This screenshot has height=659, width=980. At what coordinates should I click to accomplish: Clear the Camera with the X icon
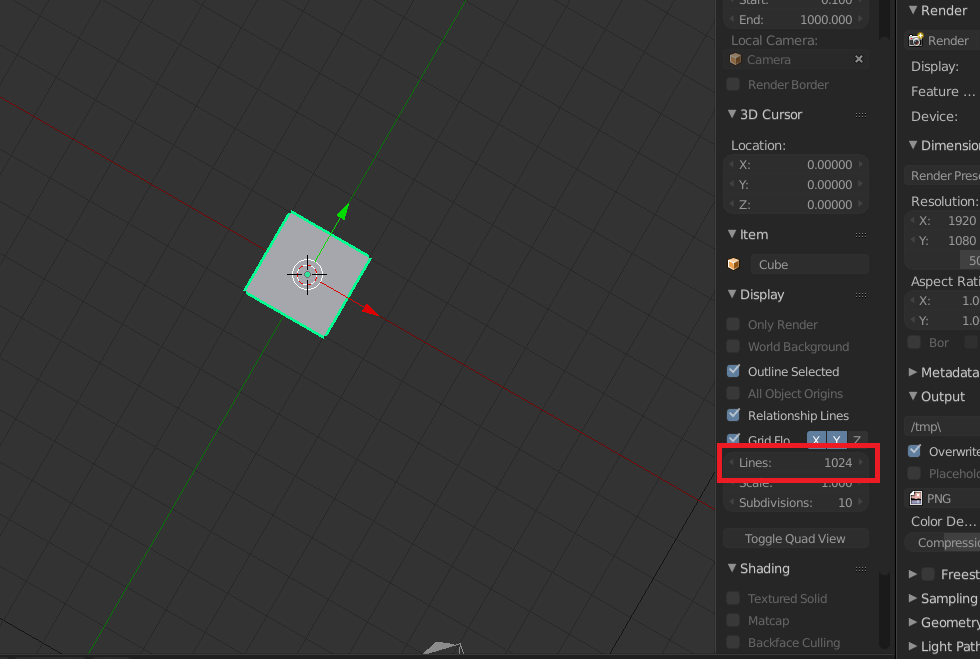(858, 59)
